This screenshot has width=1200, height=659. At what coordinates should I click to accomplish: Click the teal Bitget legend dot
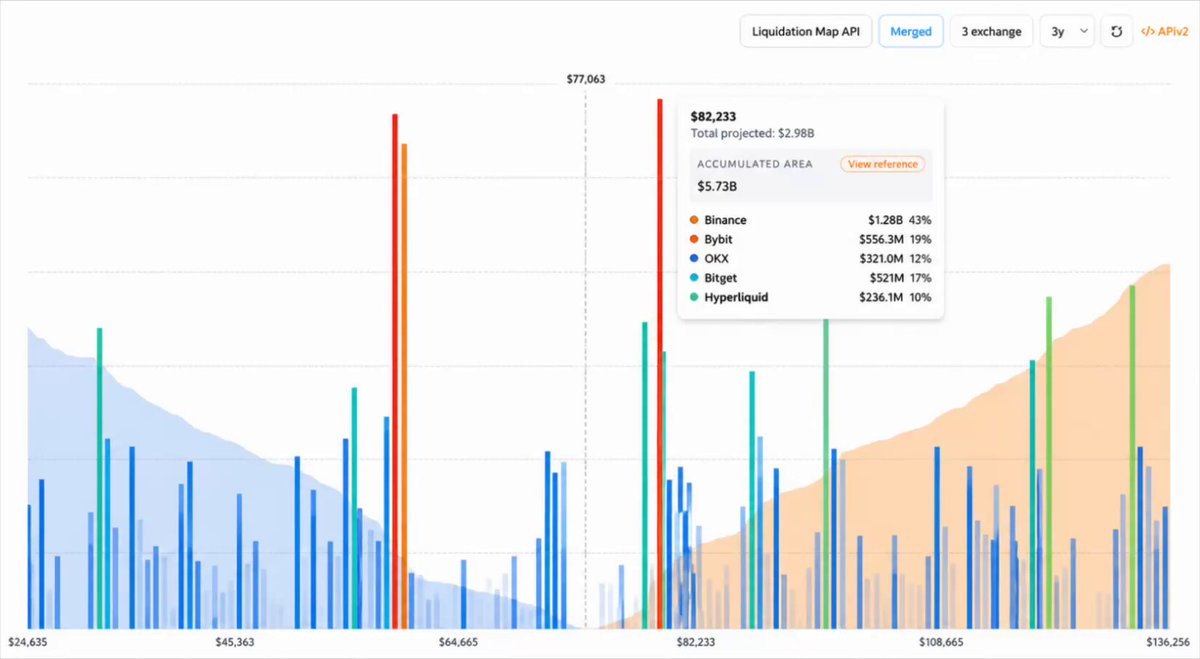coord(694,278)
